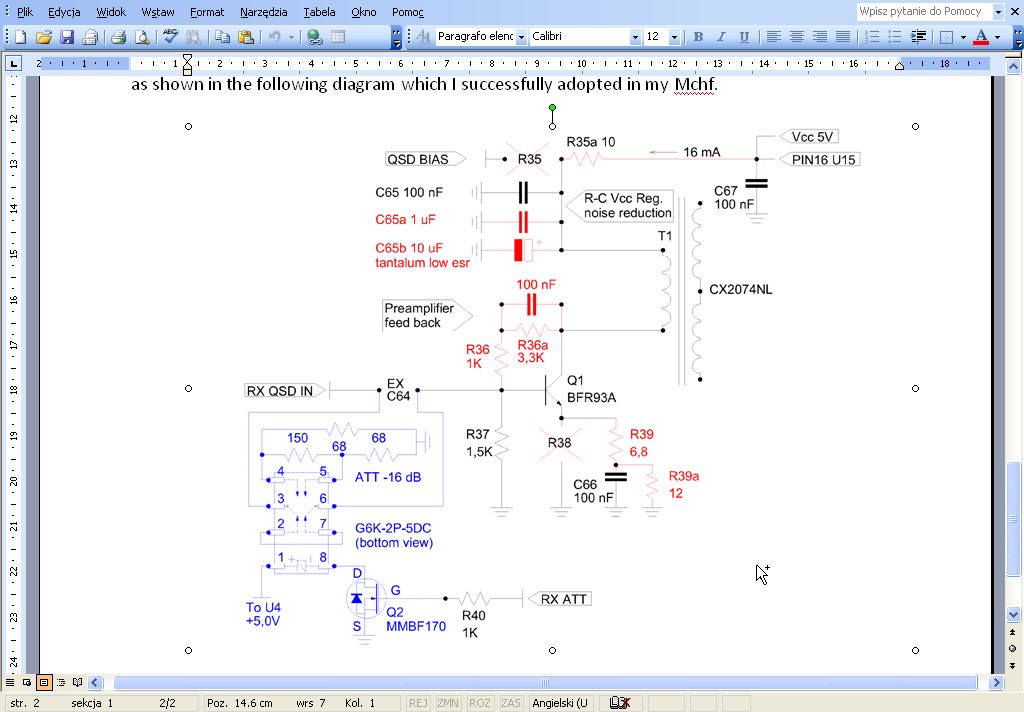Expand the Calibri font name dropdown
Image resolution: width=1024 pixels, height=712 pixels.
point(635,37)
